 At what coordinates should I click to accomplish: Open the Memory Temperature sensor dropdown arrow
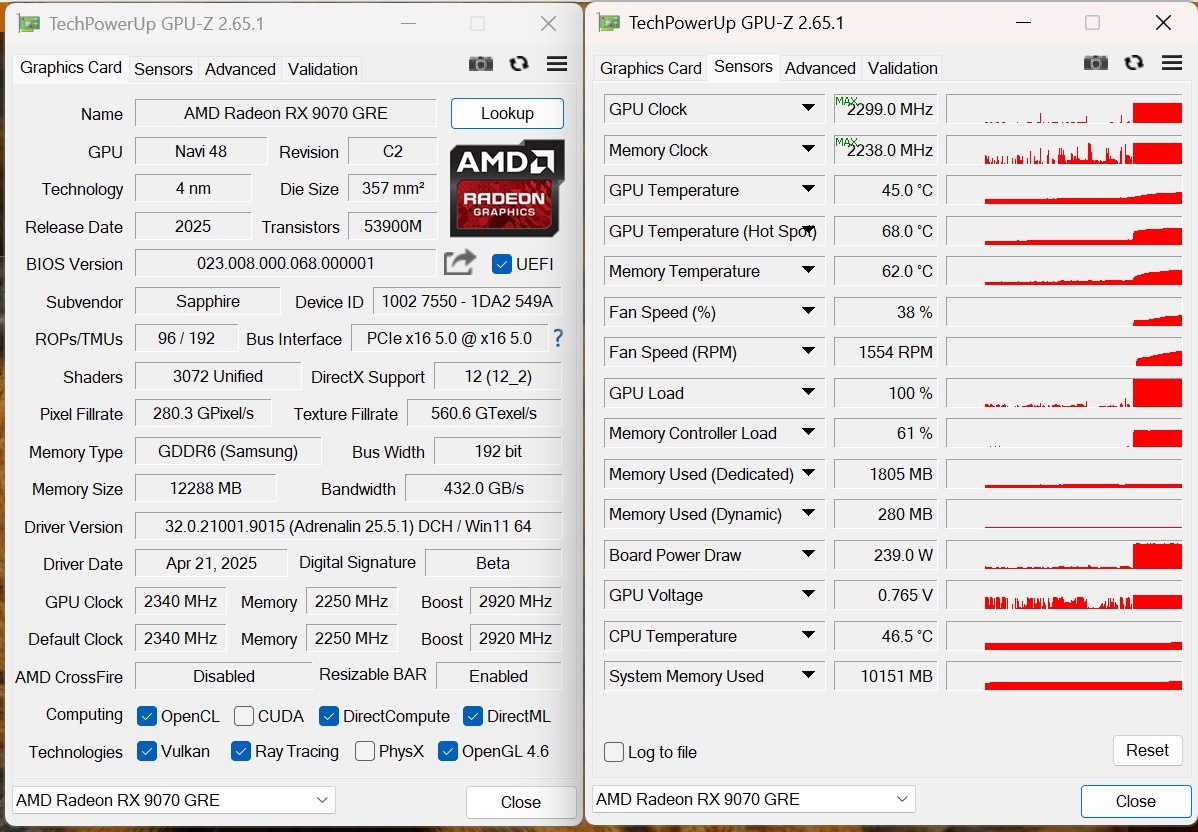[808, 270]
